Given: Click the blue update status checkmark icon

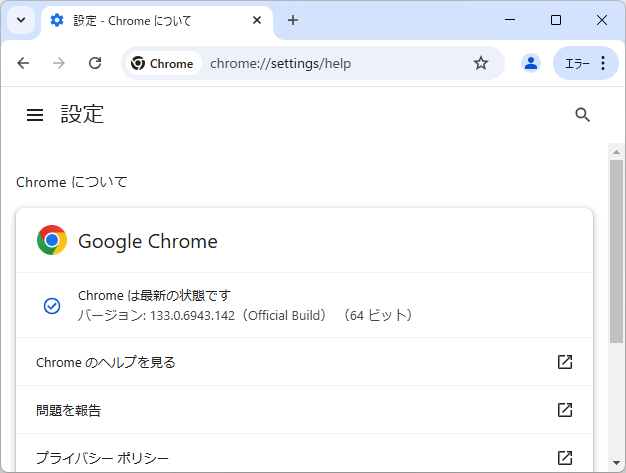Looking at the screenshot, I should tap(52, 306).
